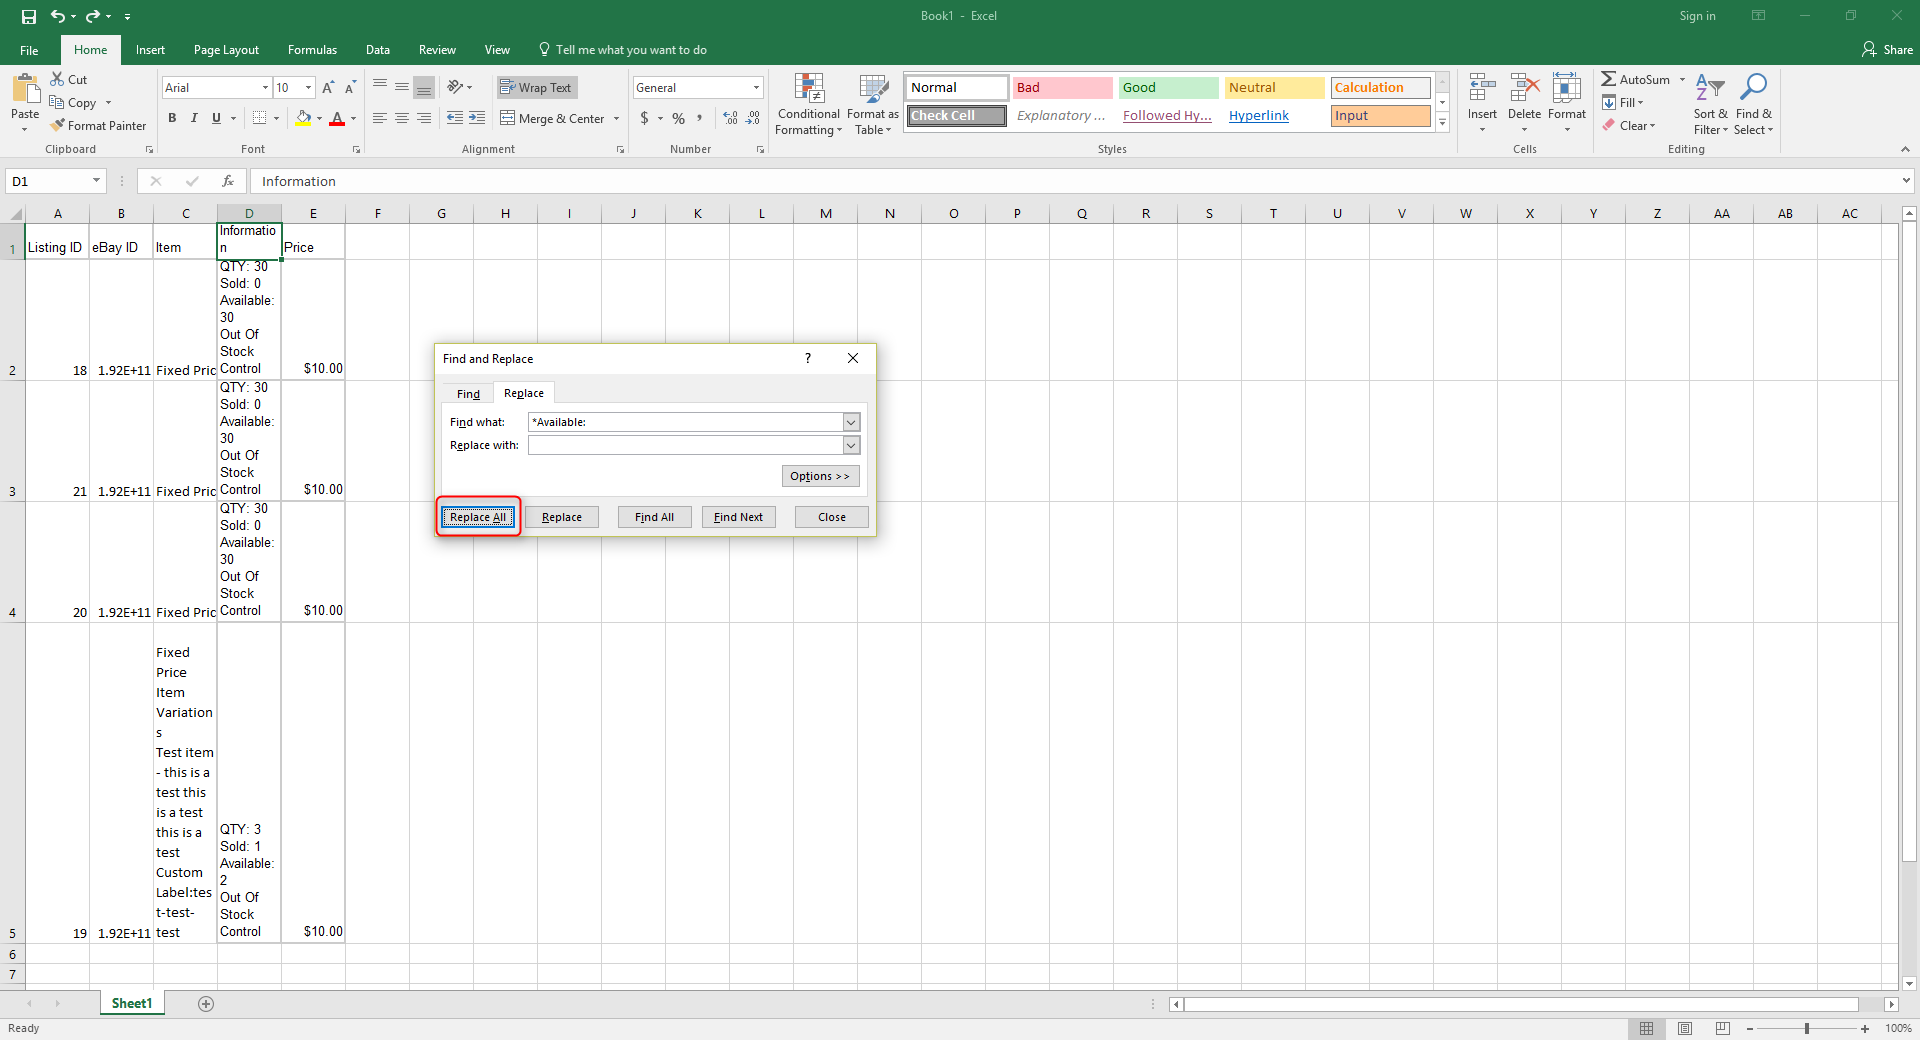Open Conditional Formatting menu
The height and width of the screenshot is (1040, 1920).
[x=809, y=104]
